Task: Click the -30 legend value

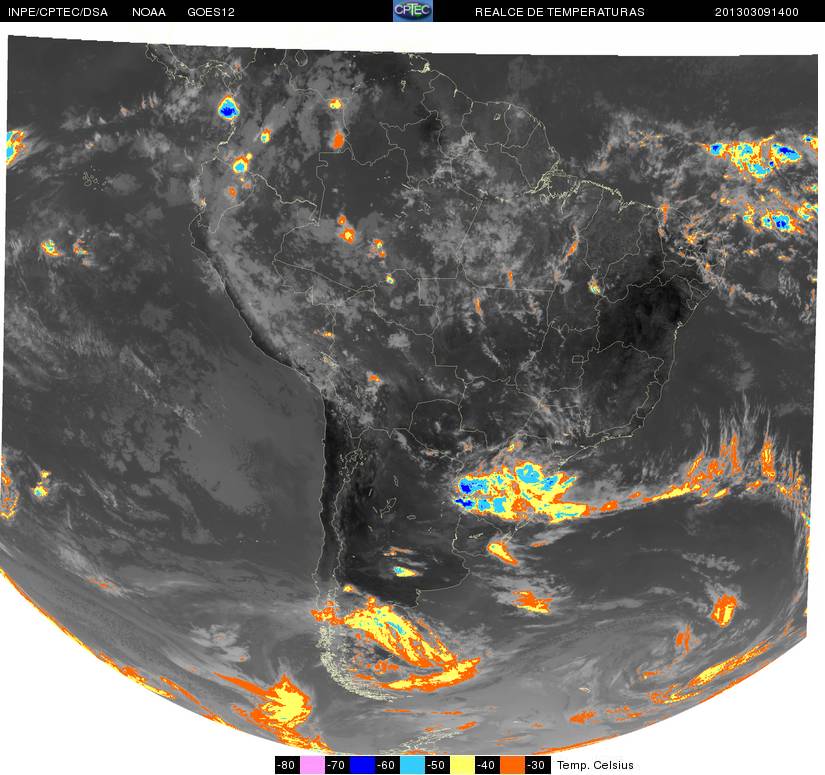Action: [538, 765]
